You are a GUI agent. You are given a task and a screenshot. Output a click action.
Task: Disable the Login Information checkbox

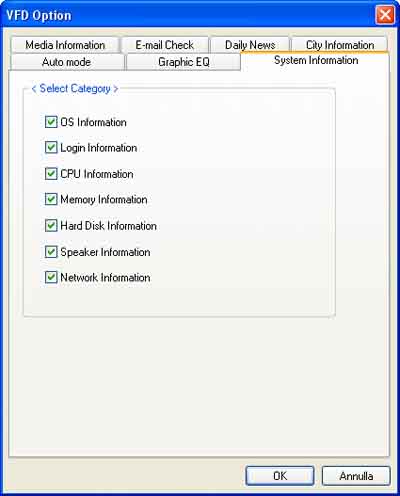click(x=51, y=148)
